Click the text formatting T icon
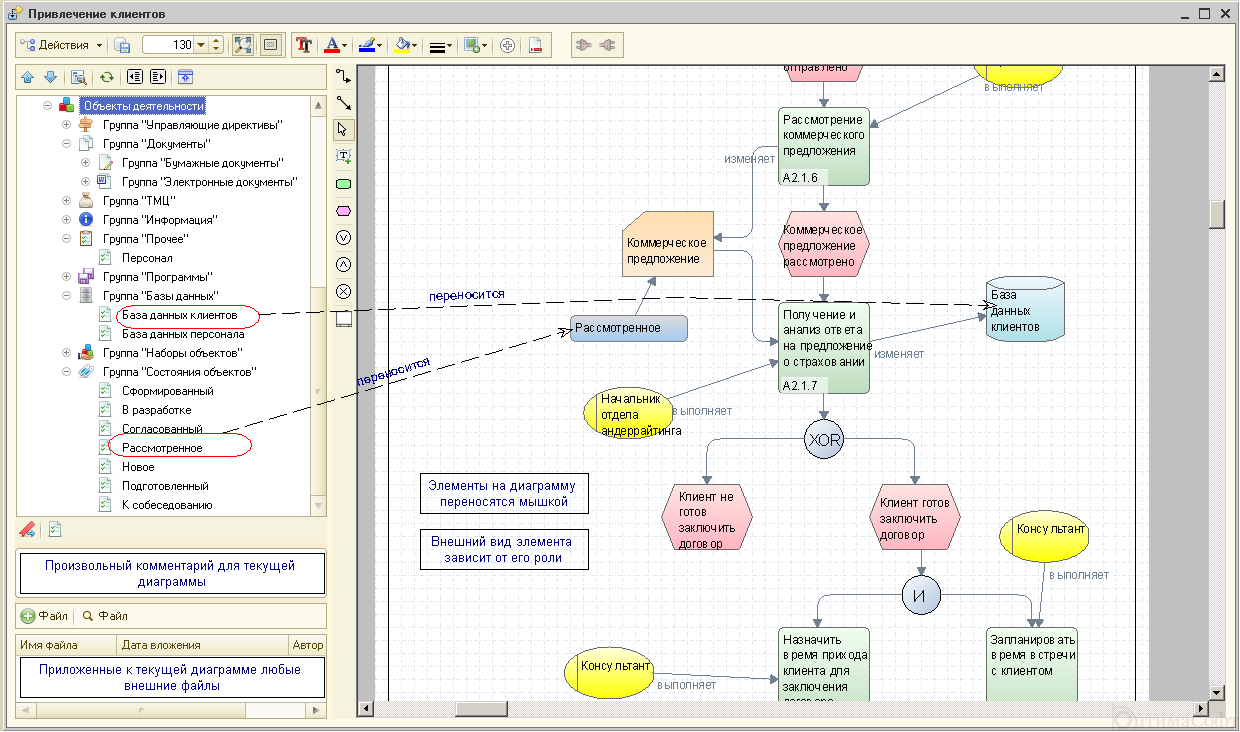 pos(304,45)
